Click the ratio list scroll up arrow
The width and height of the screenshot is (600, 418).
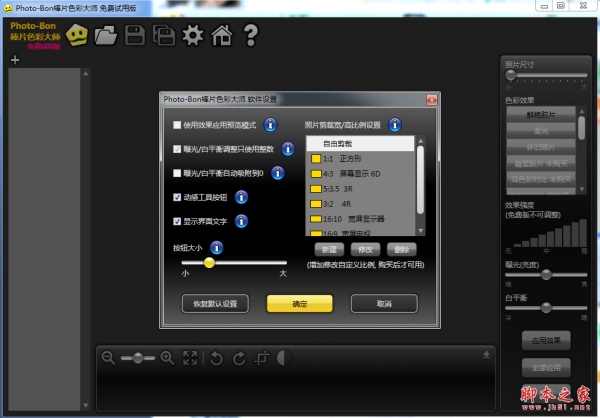(421, 141)
